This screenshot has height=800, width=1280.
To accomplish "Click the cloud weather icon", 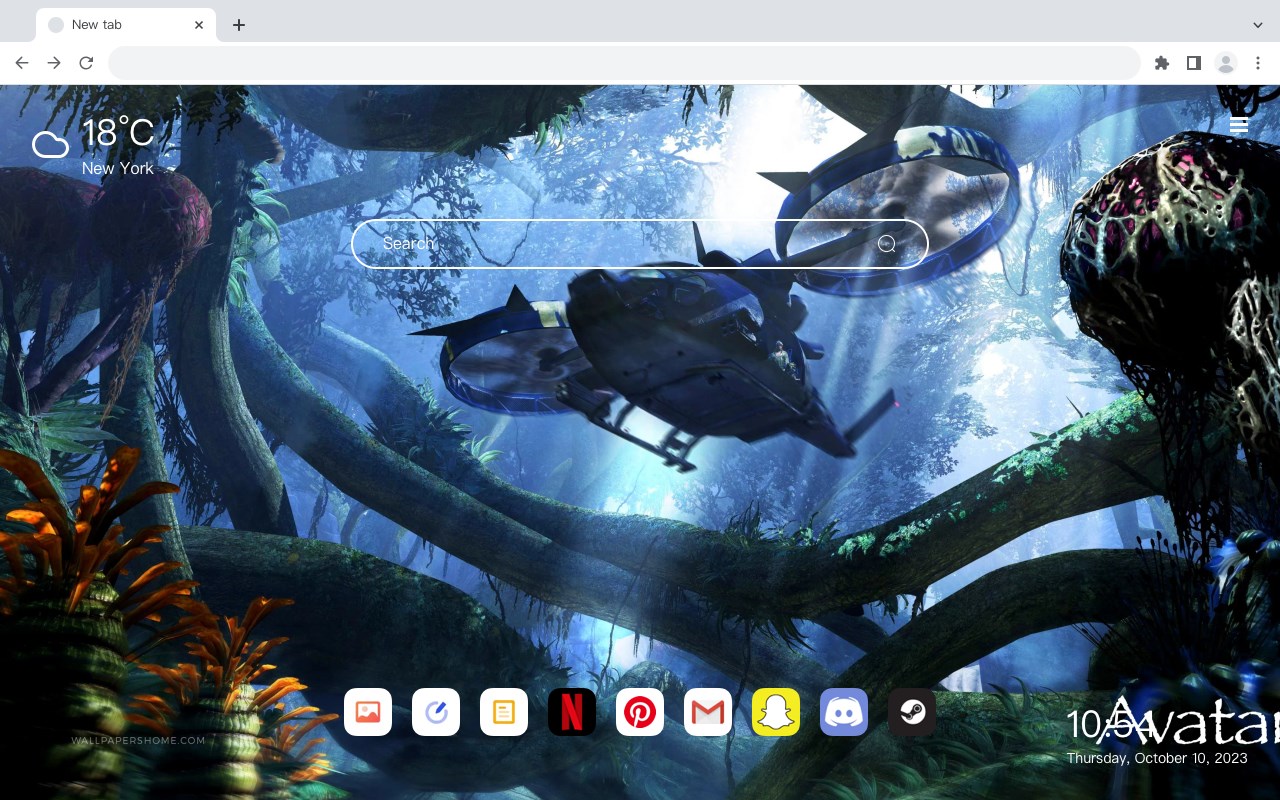I will pos(50,145).
